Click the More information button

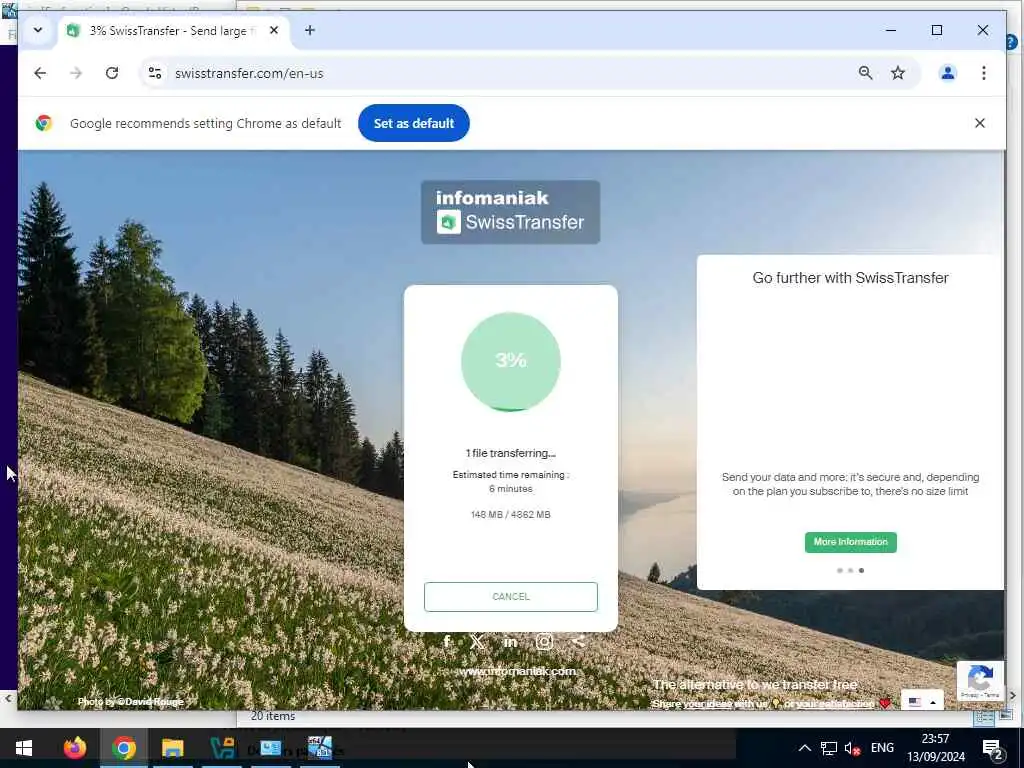coord(850,542)
